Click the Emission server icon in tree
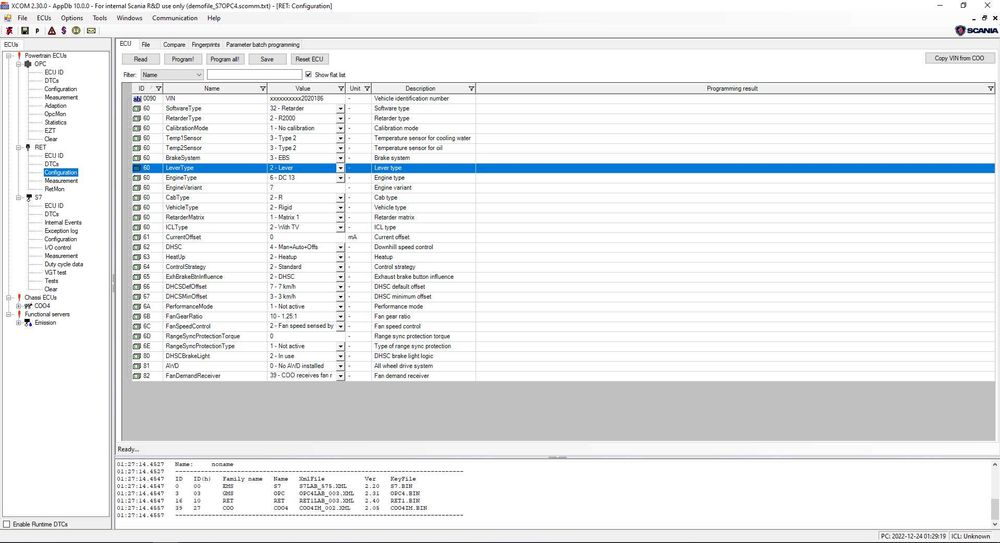This screenshot has height=543, width=1000. pyautogui.click(x=28, y=323)
